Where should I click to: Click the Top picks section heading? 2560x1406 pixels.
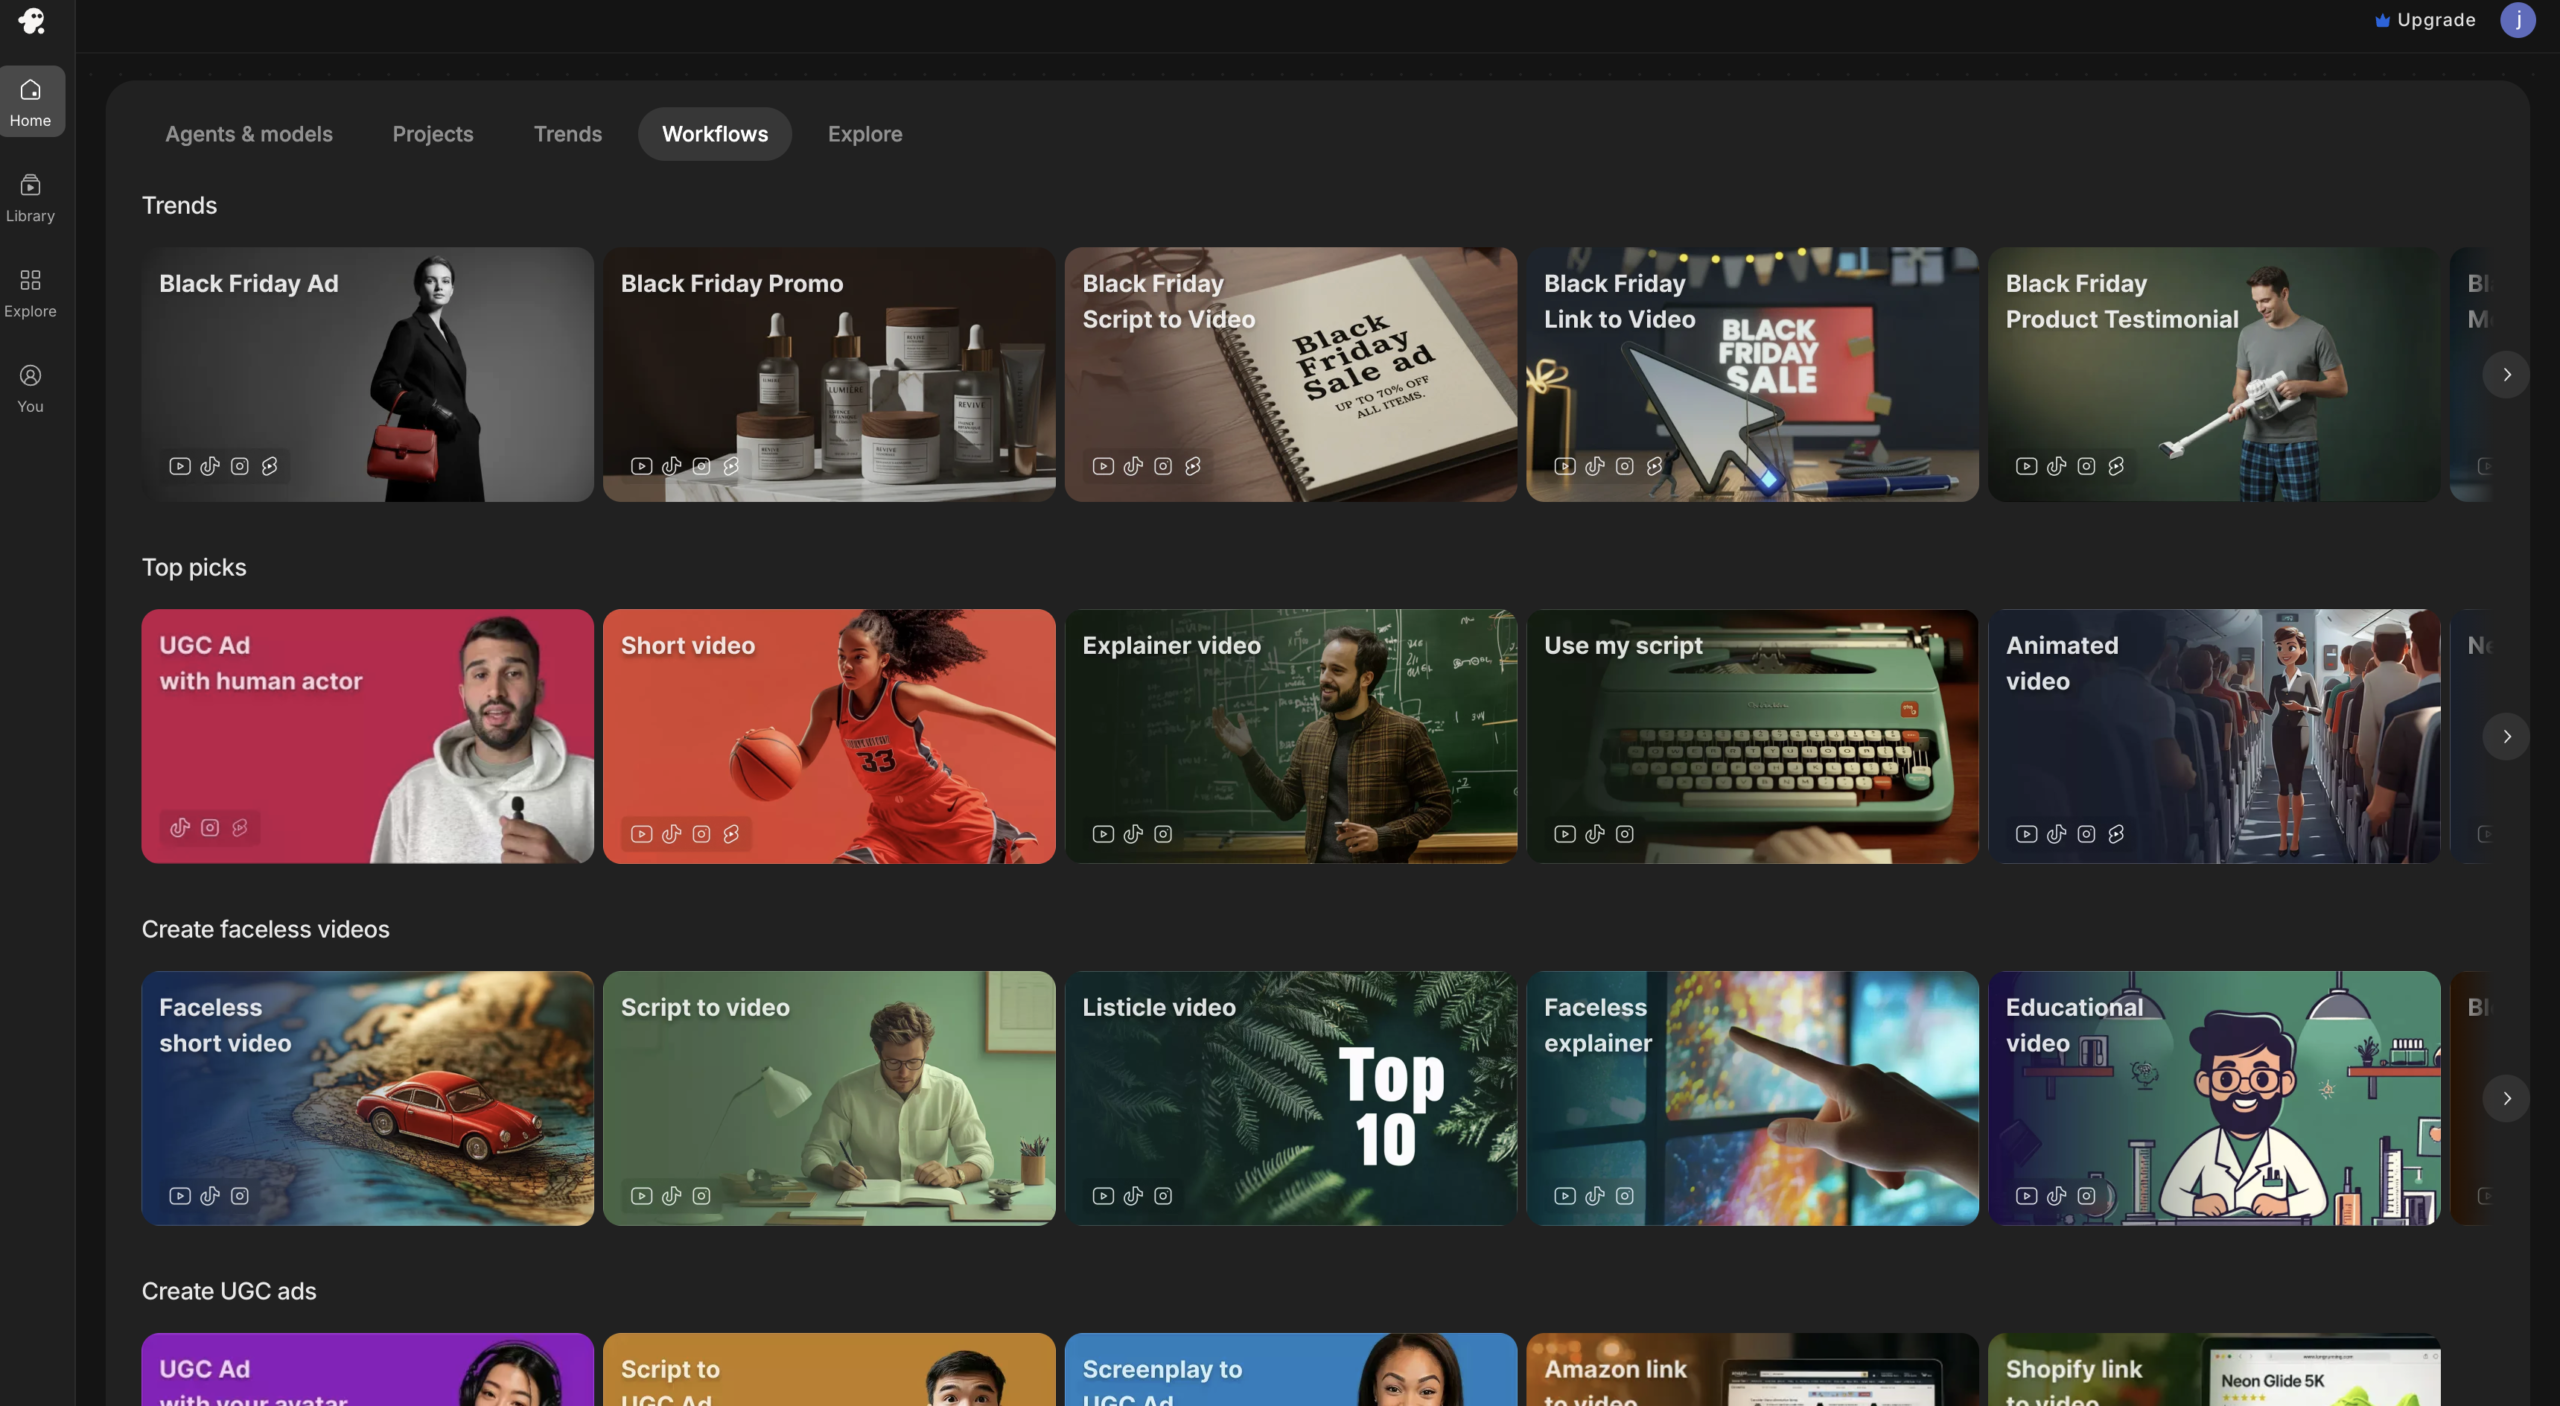(194, 567)
